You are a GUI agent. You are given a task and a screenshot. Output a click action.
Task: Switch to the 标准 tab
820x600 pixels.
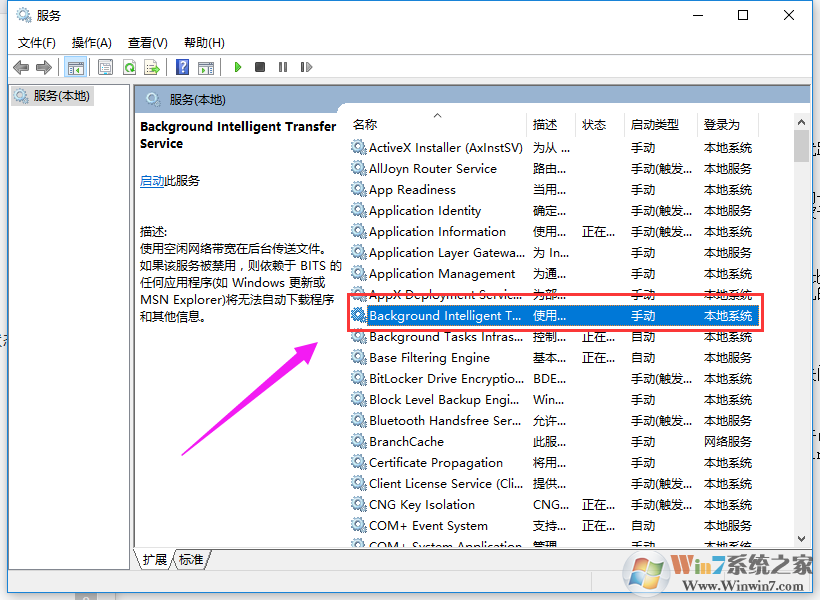[x=191, y=560]
